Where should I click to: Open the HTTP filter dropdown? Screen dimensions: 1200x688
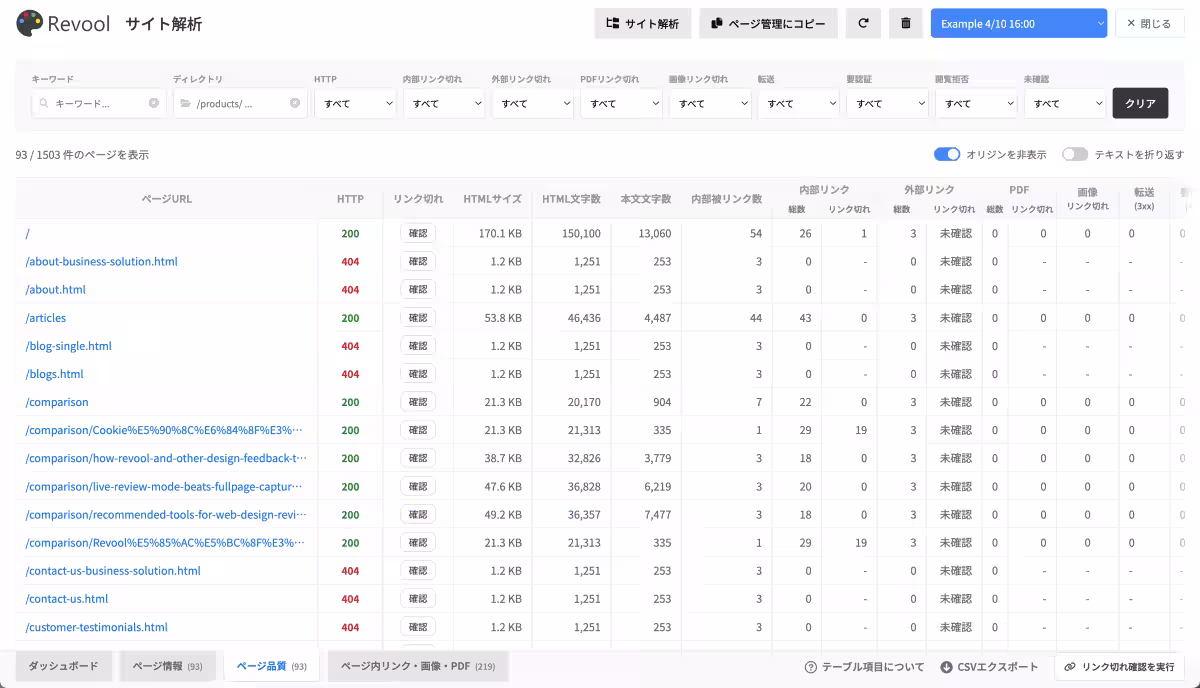click(355, 103)
